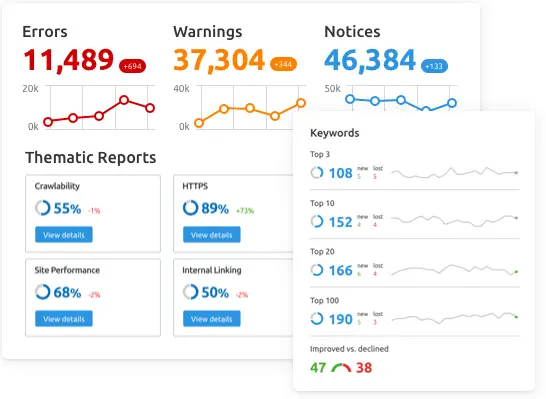This screenshot has height=399, width=546.
Task: Select the peak point on Errors chart
Action: click(124, 100)
